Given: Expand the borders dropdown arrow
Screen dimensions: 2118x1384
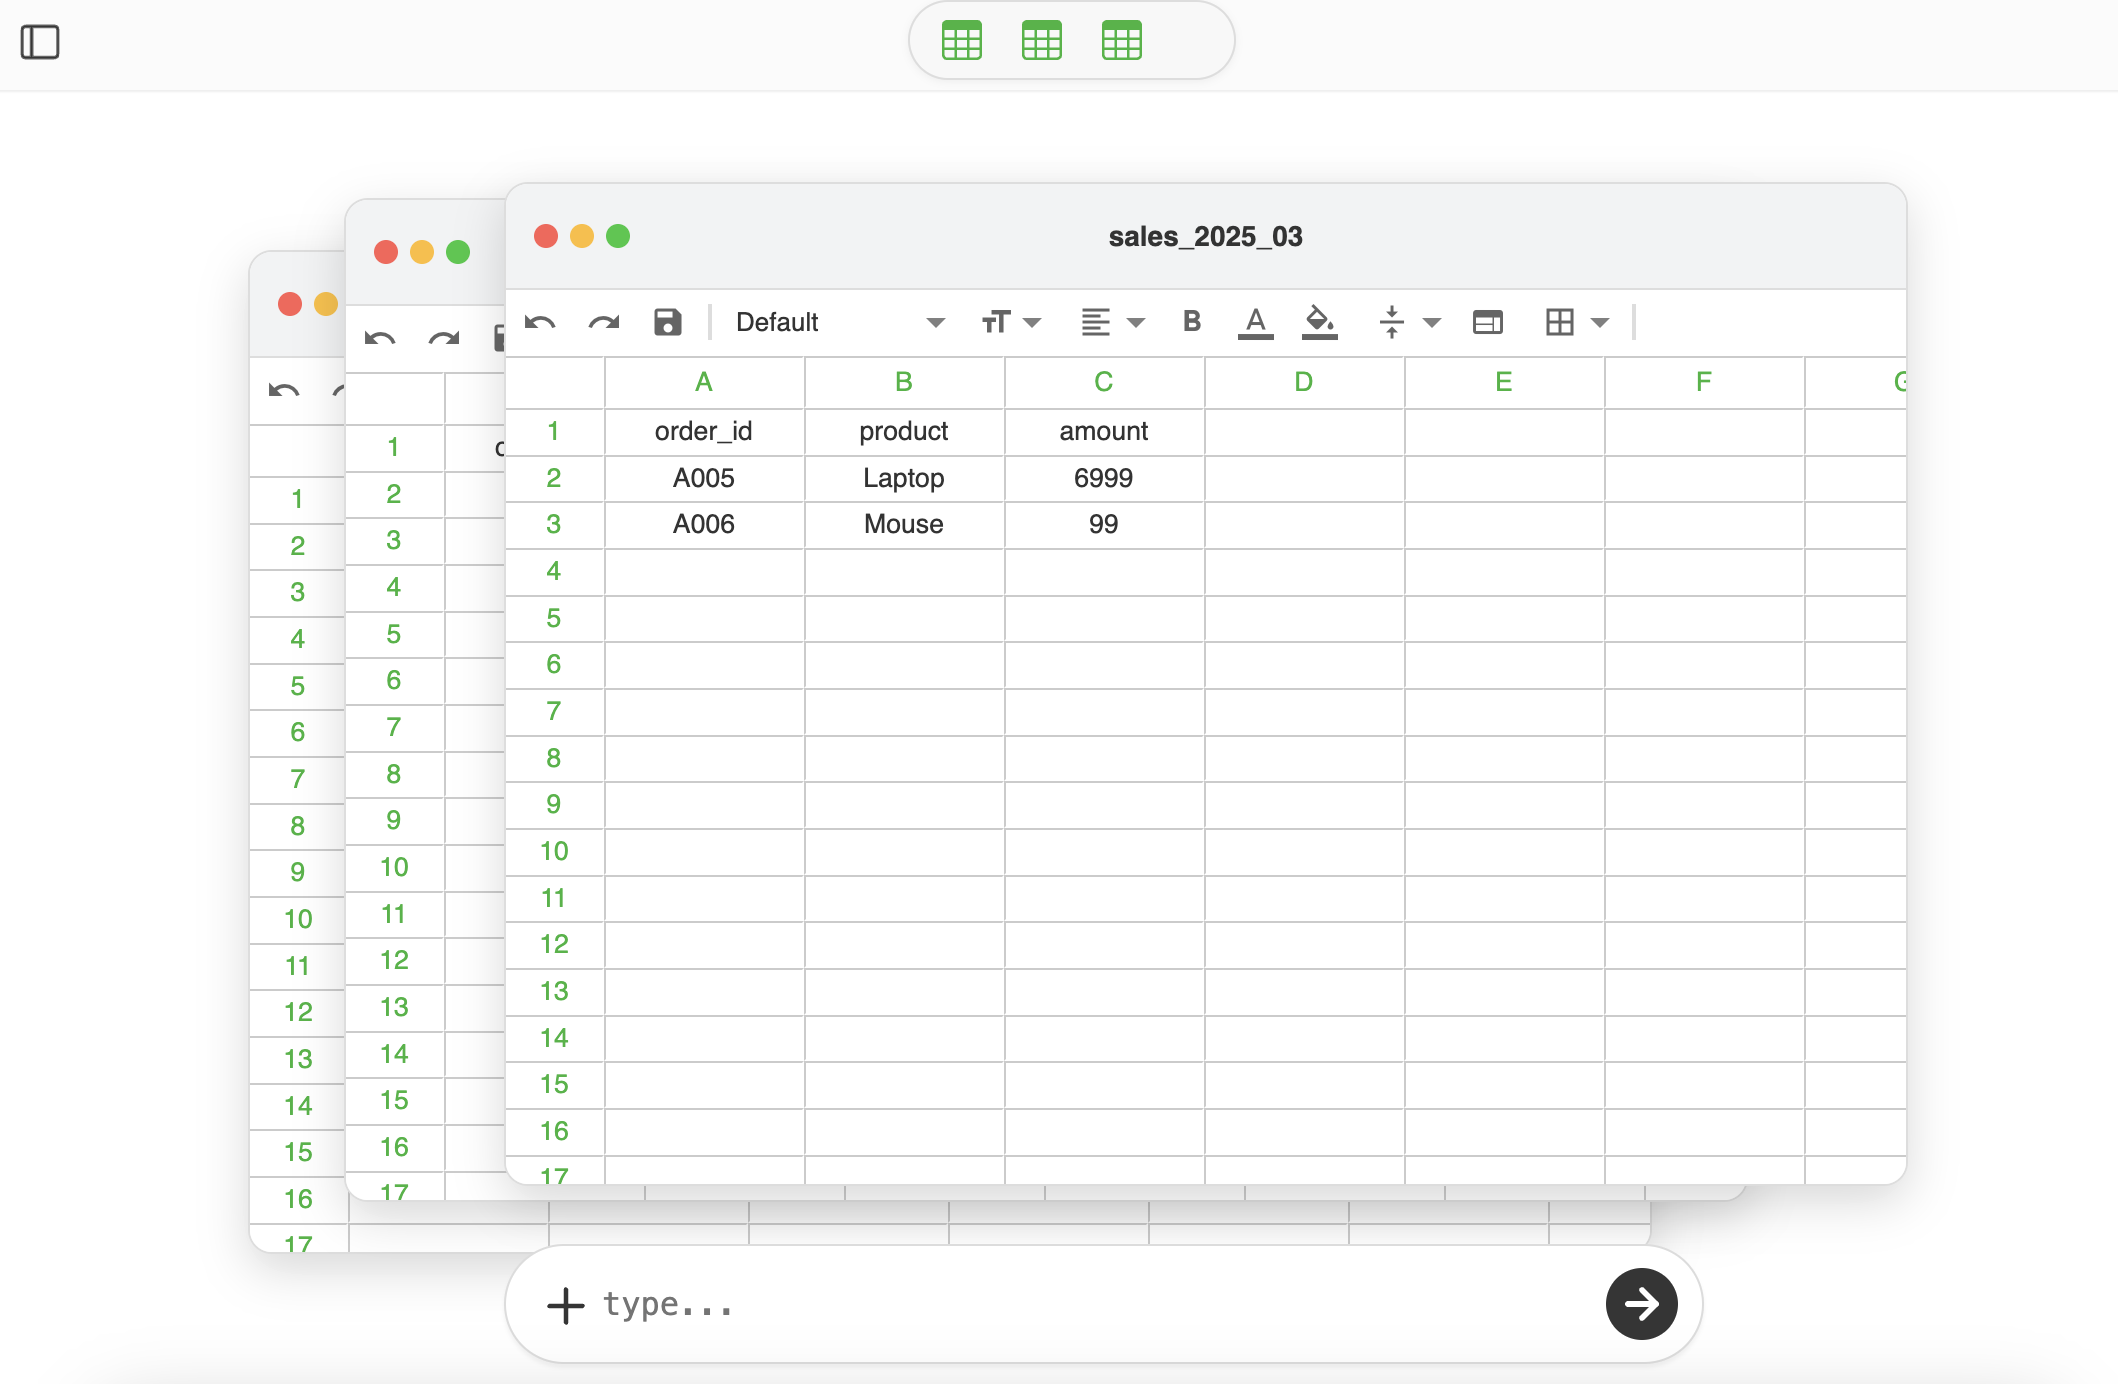Looking at the screenshot, I should coord(1600,322).
